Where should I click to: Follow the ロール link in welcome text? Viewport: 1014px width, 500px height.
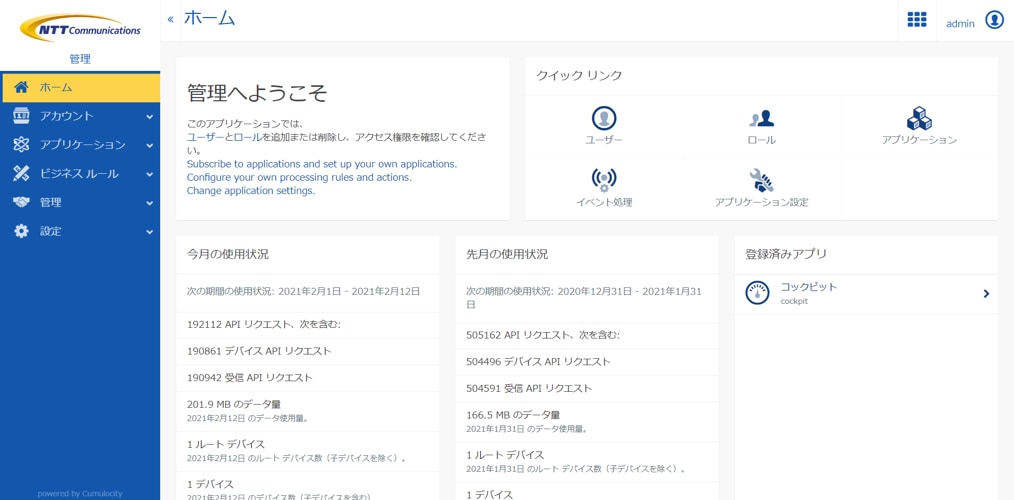248,137
